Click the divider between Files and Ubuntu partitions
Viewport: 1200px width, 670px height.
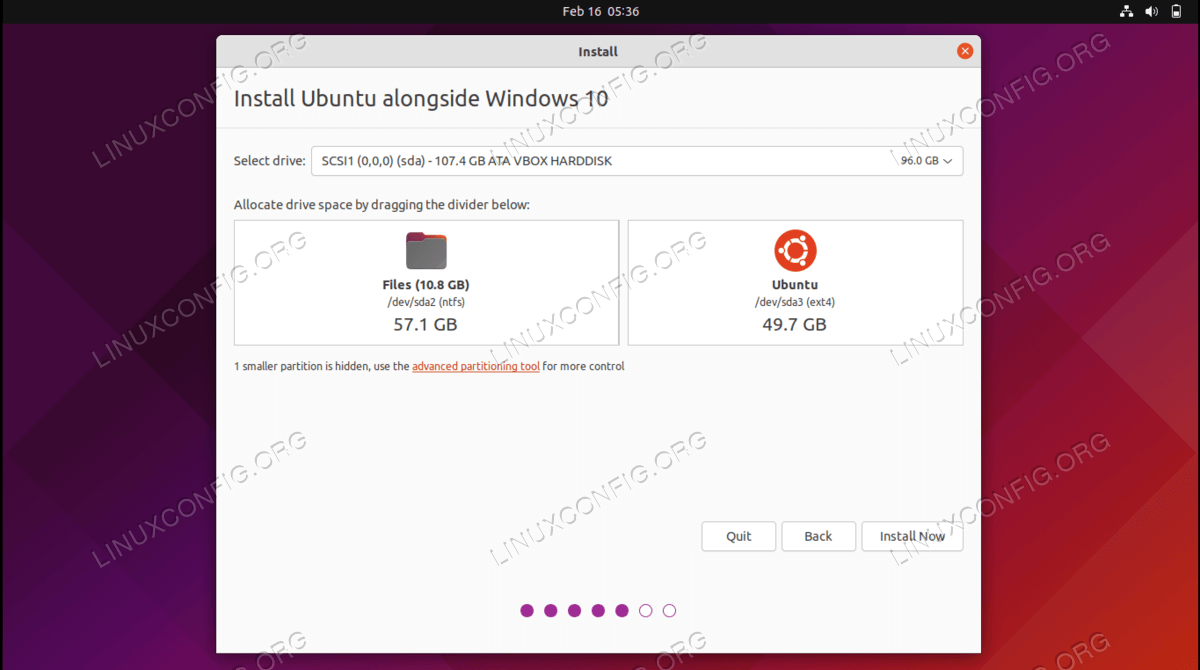623,283
